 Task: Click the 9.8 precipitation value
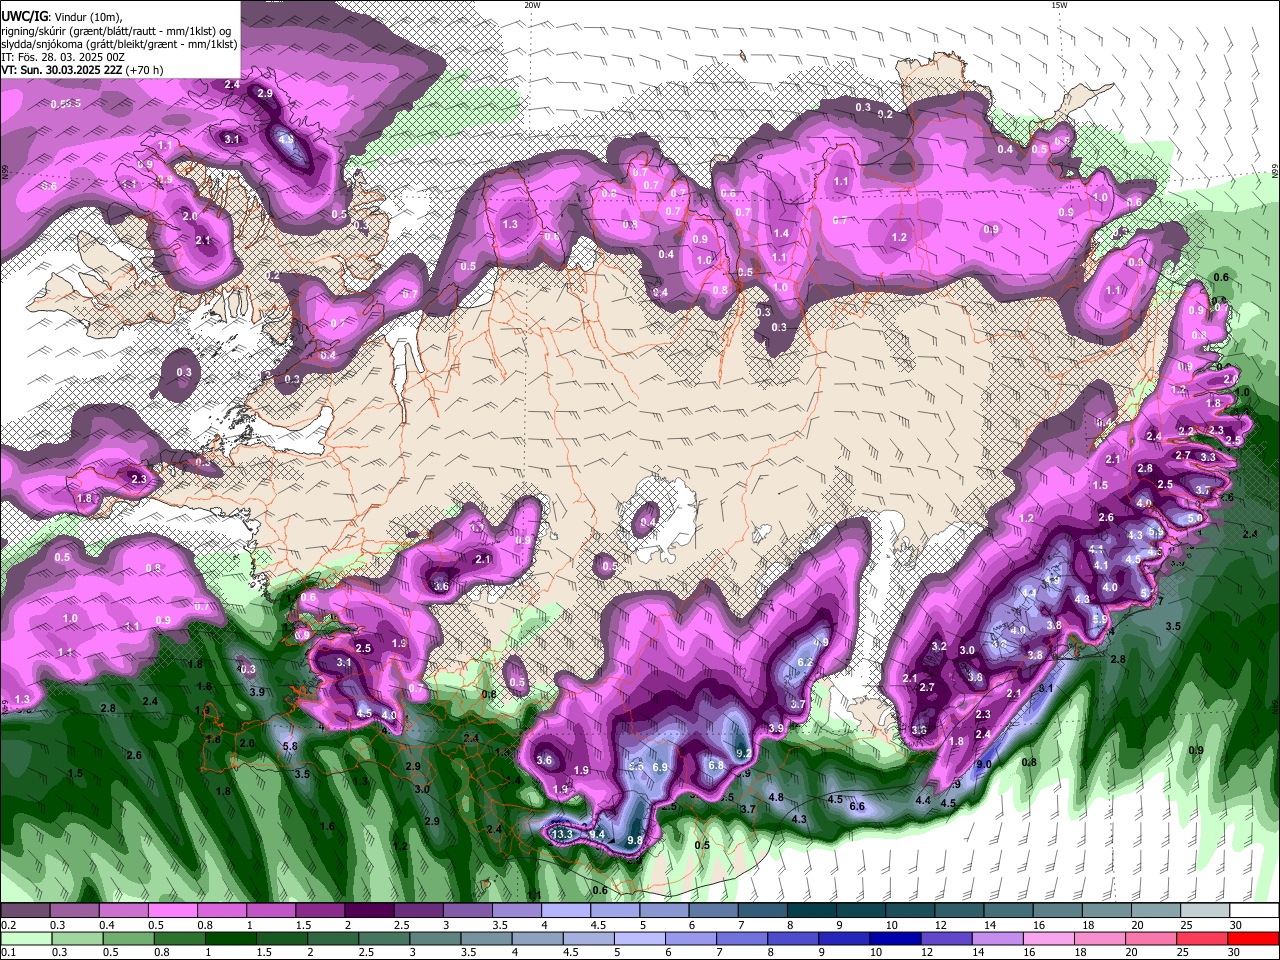pos(634,841)
